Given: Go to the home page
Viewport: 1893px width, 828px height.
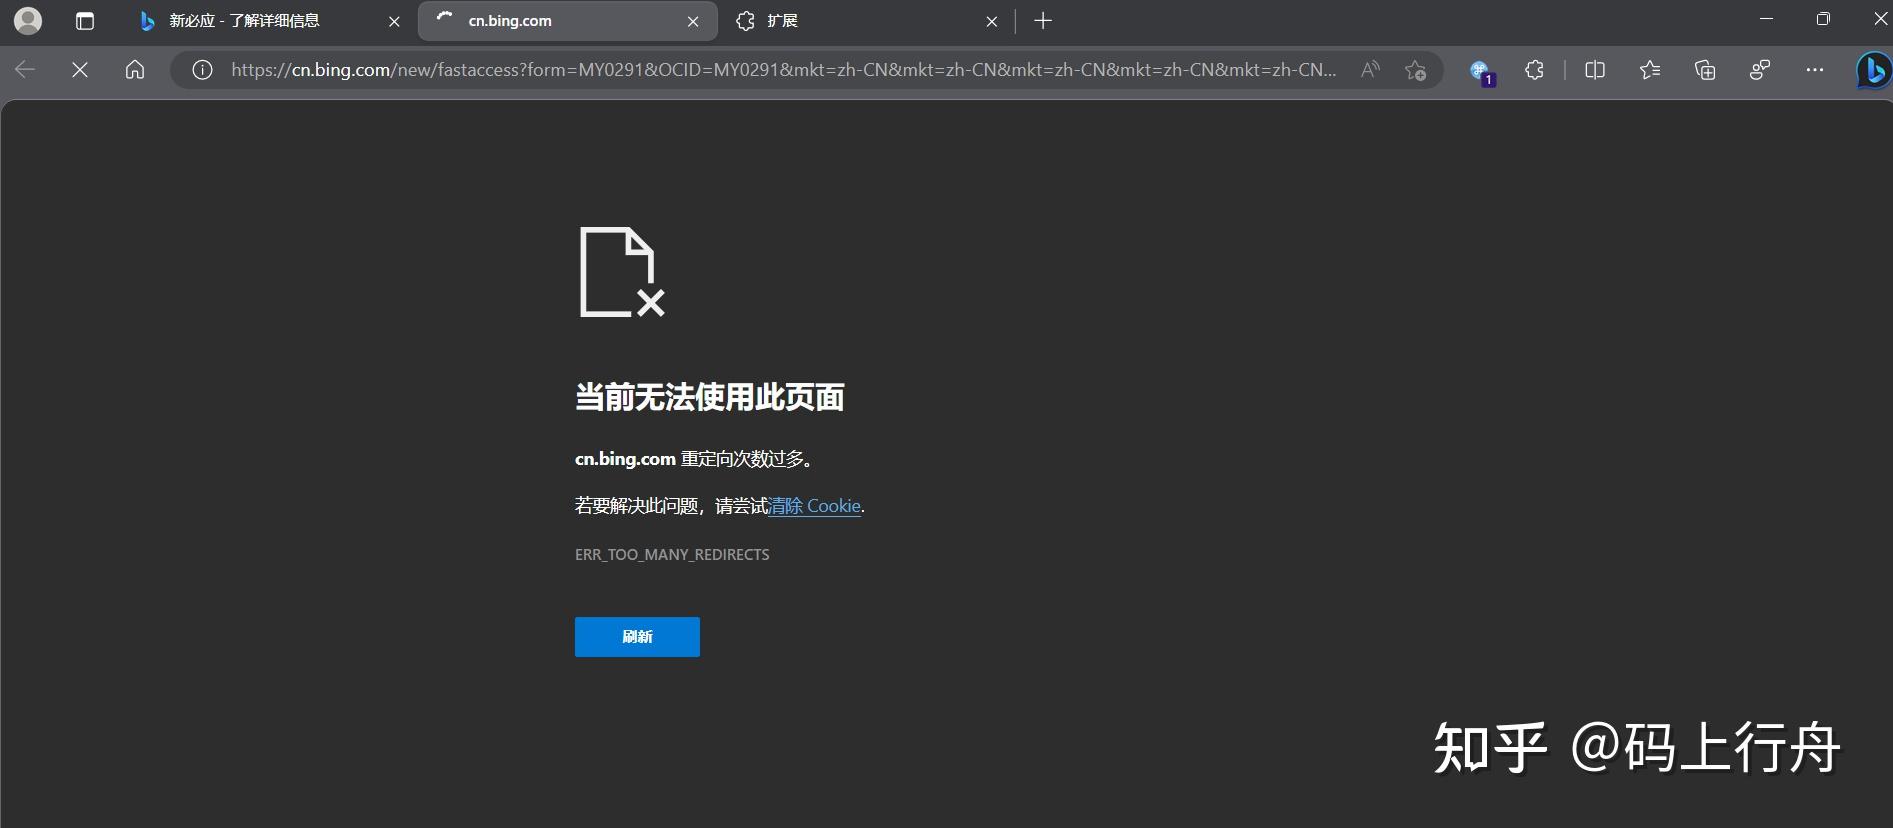Looking at the screenshot, I should tap(135, 69).
